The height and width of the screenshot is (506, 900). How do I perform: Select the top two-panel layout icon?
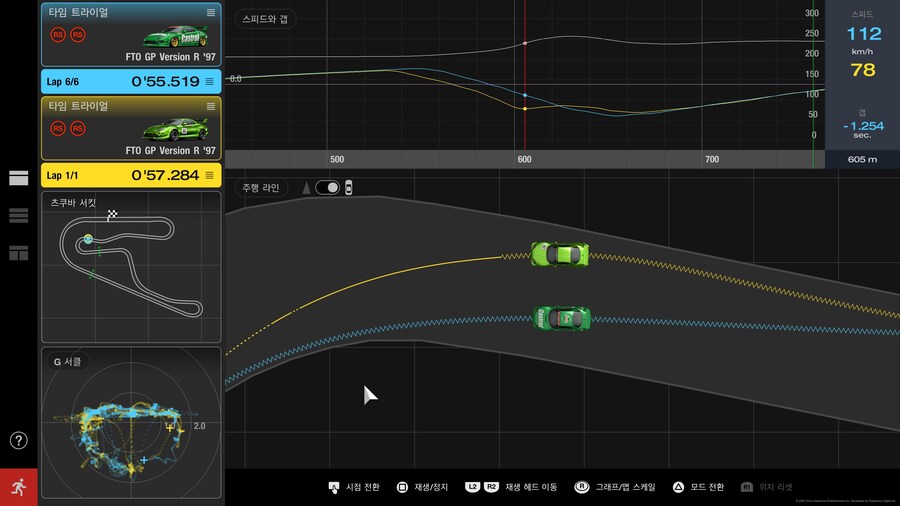pyautogui.click(x=18, y=178)
